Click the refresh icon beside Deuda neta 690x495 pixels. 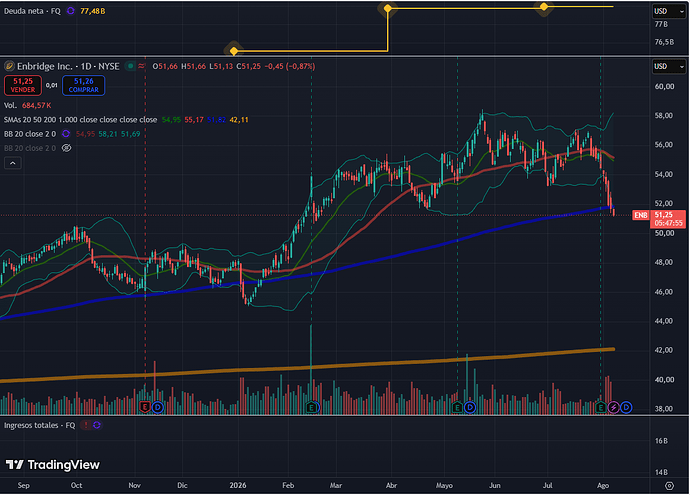tap(70, 11)
